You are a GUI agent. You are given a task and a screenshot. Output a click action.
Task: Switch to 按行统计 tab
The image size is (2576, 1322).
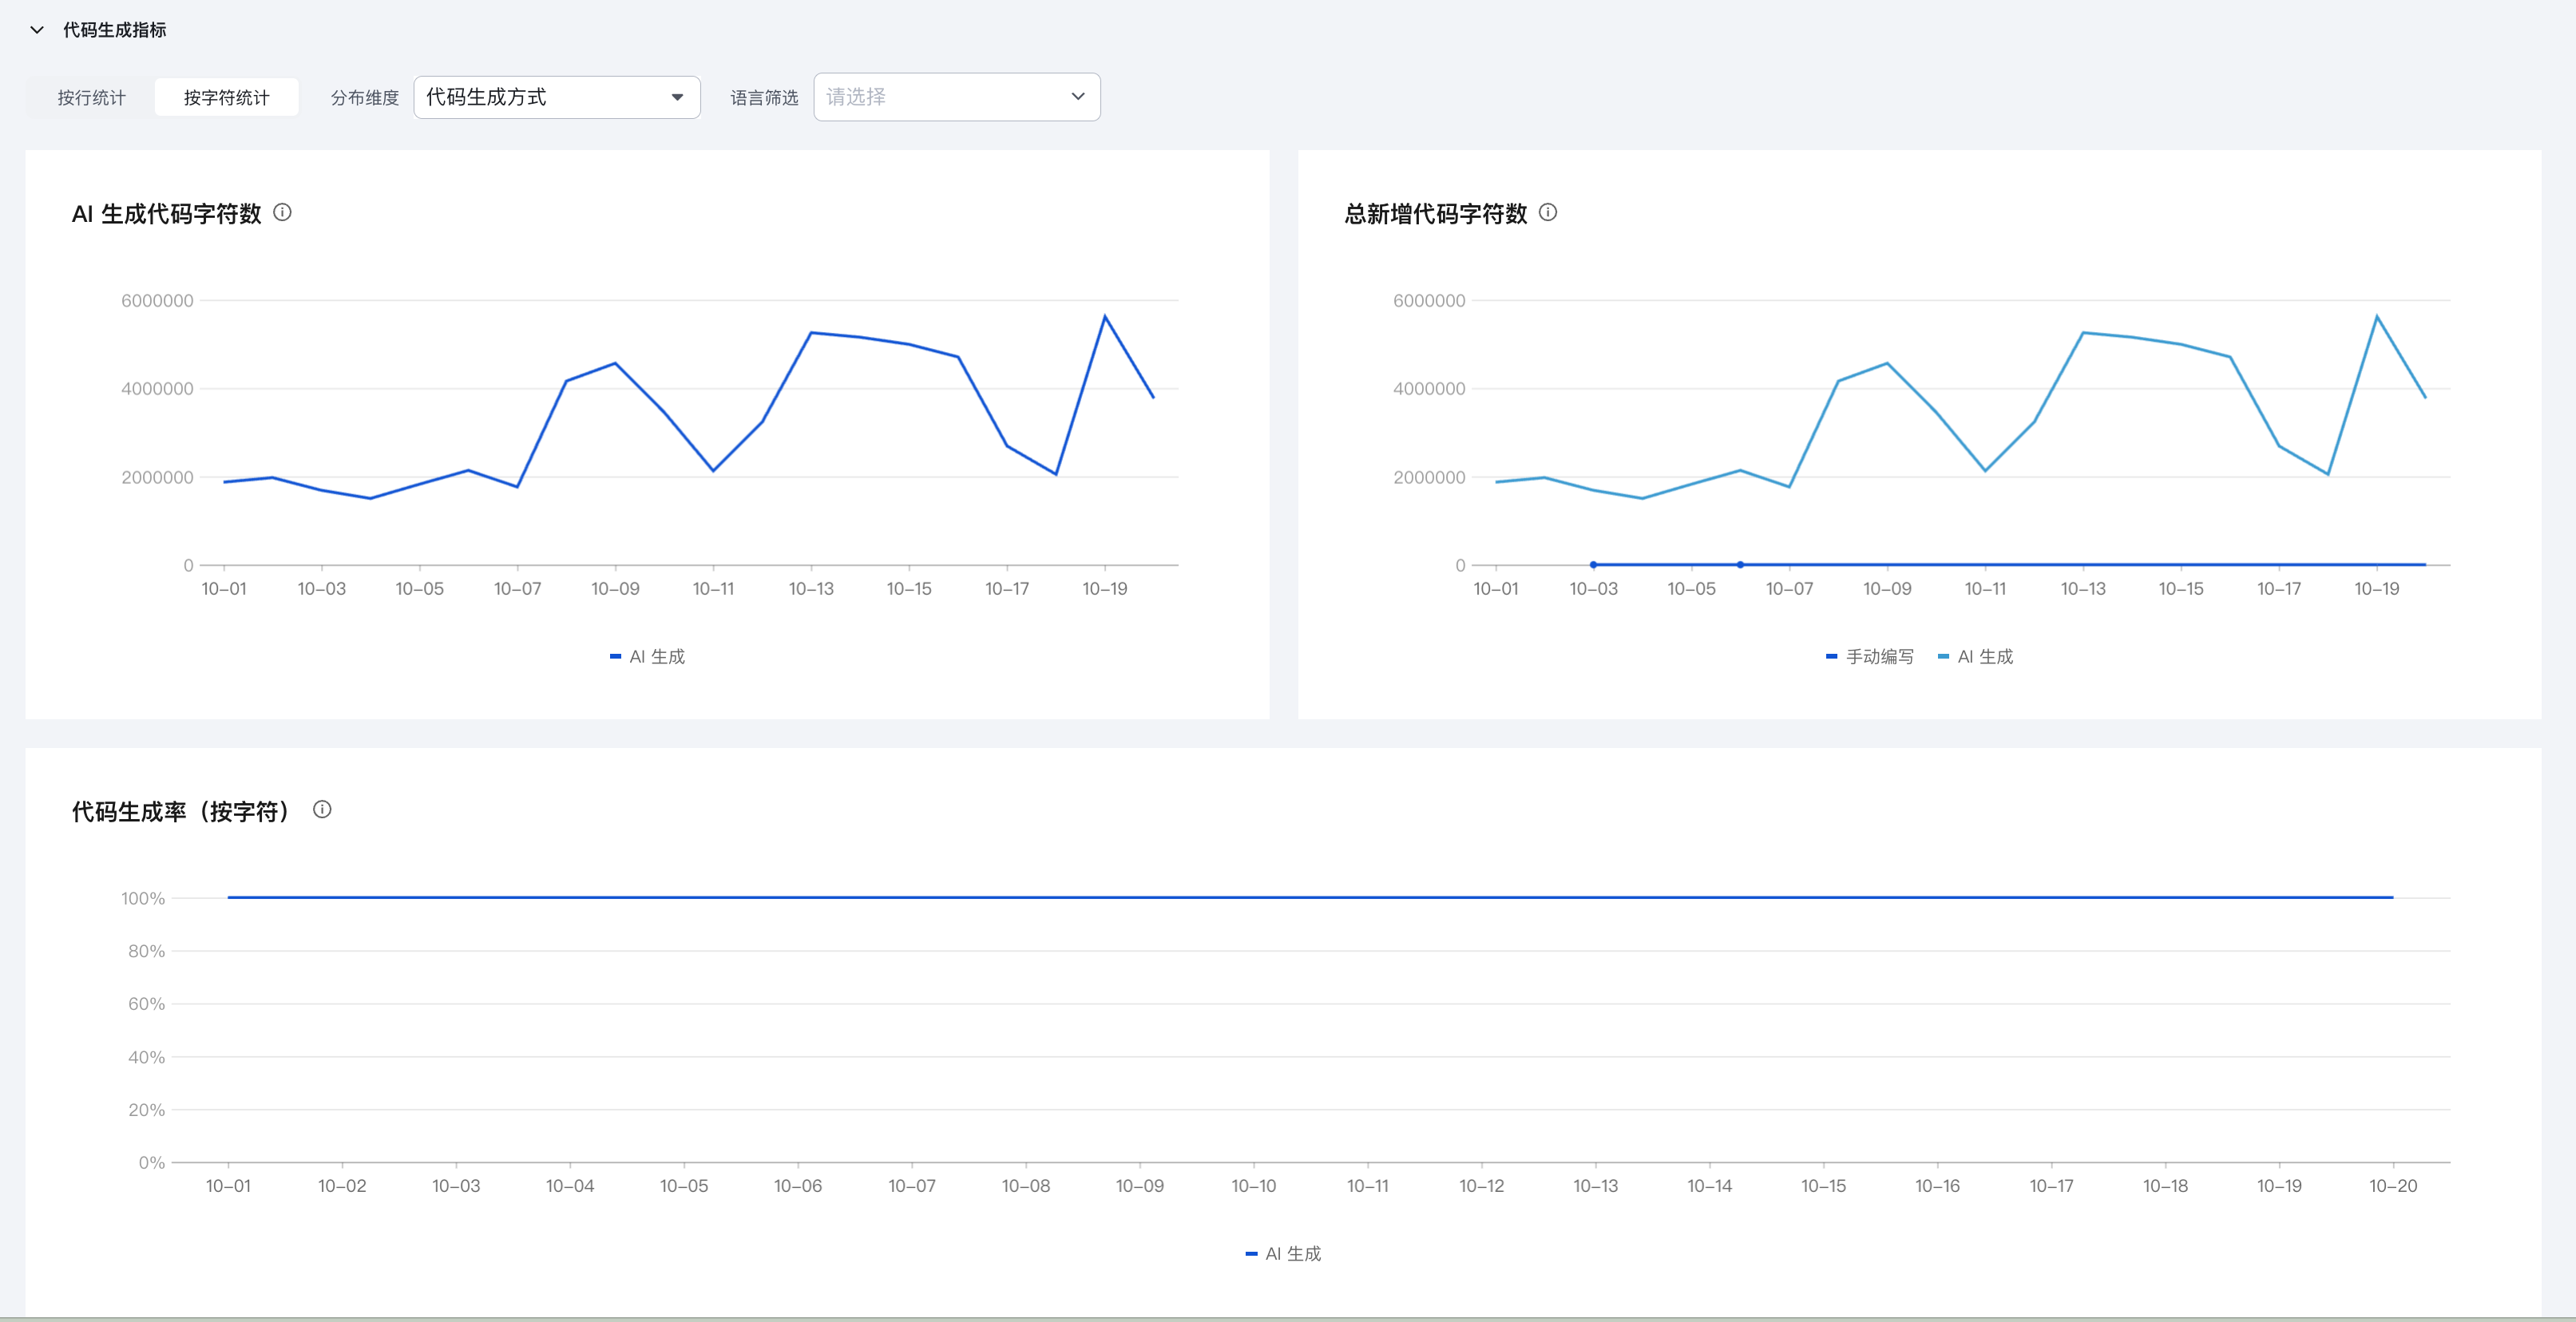pos(91,97)
